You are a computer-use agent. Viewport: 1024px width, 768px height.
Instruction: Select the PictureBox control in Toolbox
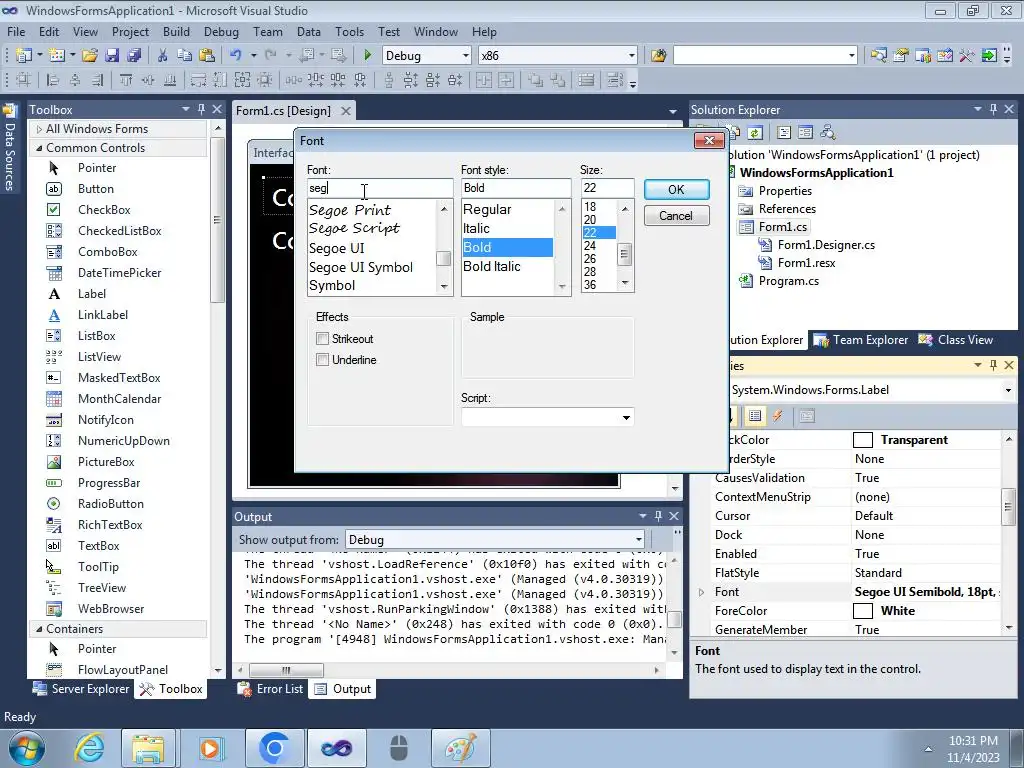(106, 462)
